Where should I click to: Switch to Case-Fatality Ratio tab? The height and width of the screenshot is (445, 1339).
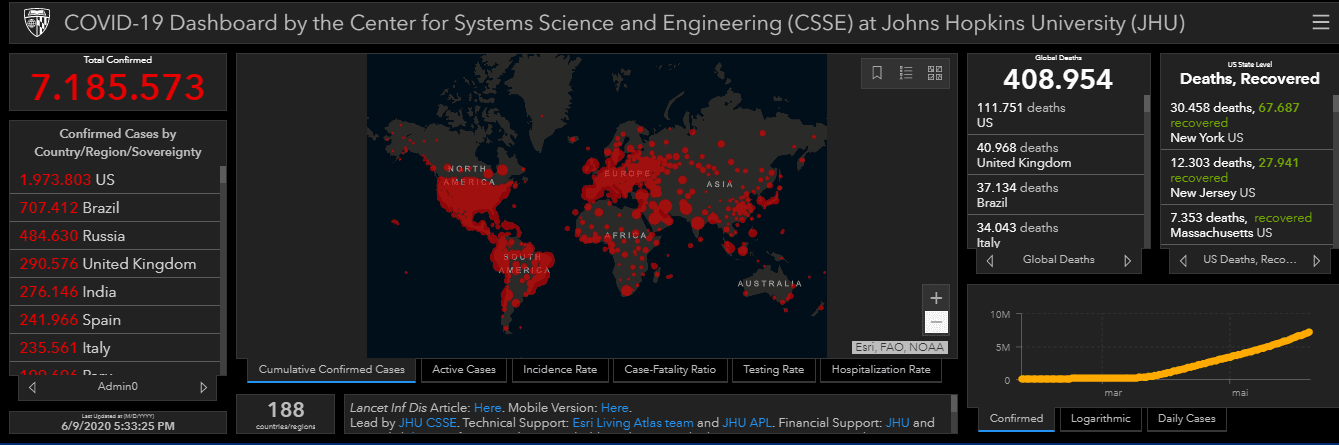click(670, 370)
